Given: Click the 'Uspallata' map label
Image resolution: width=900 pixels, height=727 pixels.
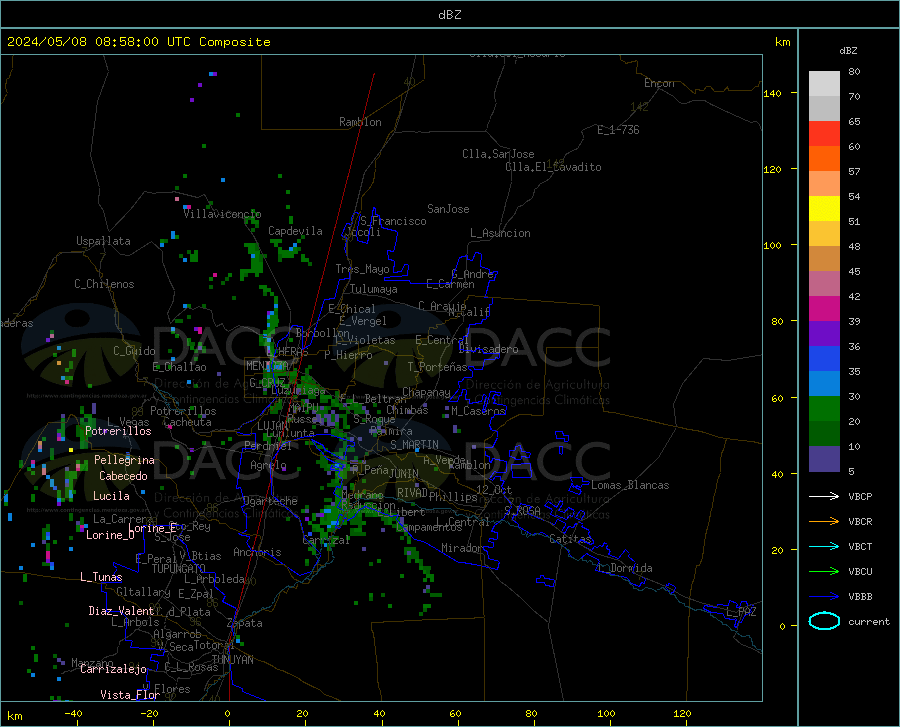Looking at the screenshot, I should (103, 241).
